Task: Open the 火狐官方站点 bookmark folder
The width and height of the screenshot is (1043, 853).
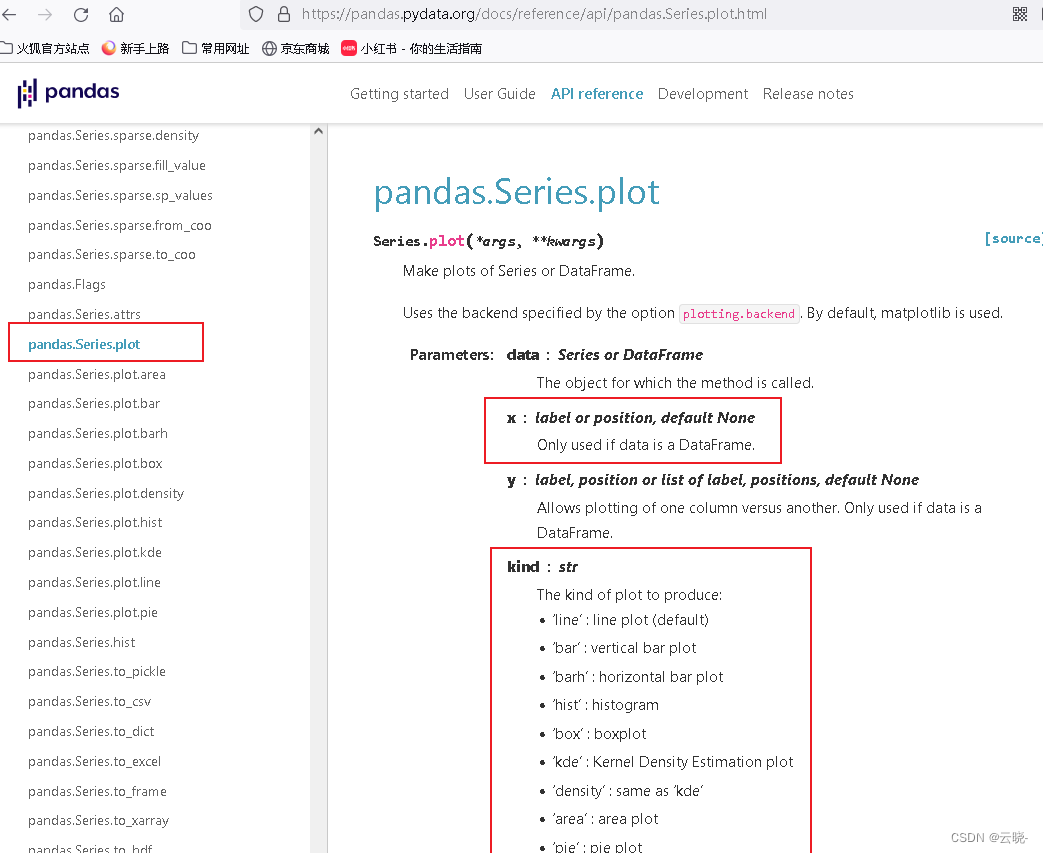Action: (x=45, y=48)
